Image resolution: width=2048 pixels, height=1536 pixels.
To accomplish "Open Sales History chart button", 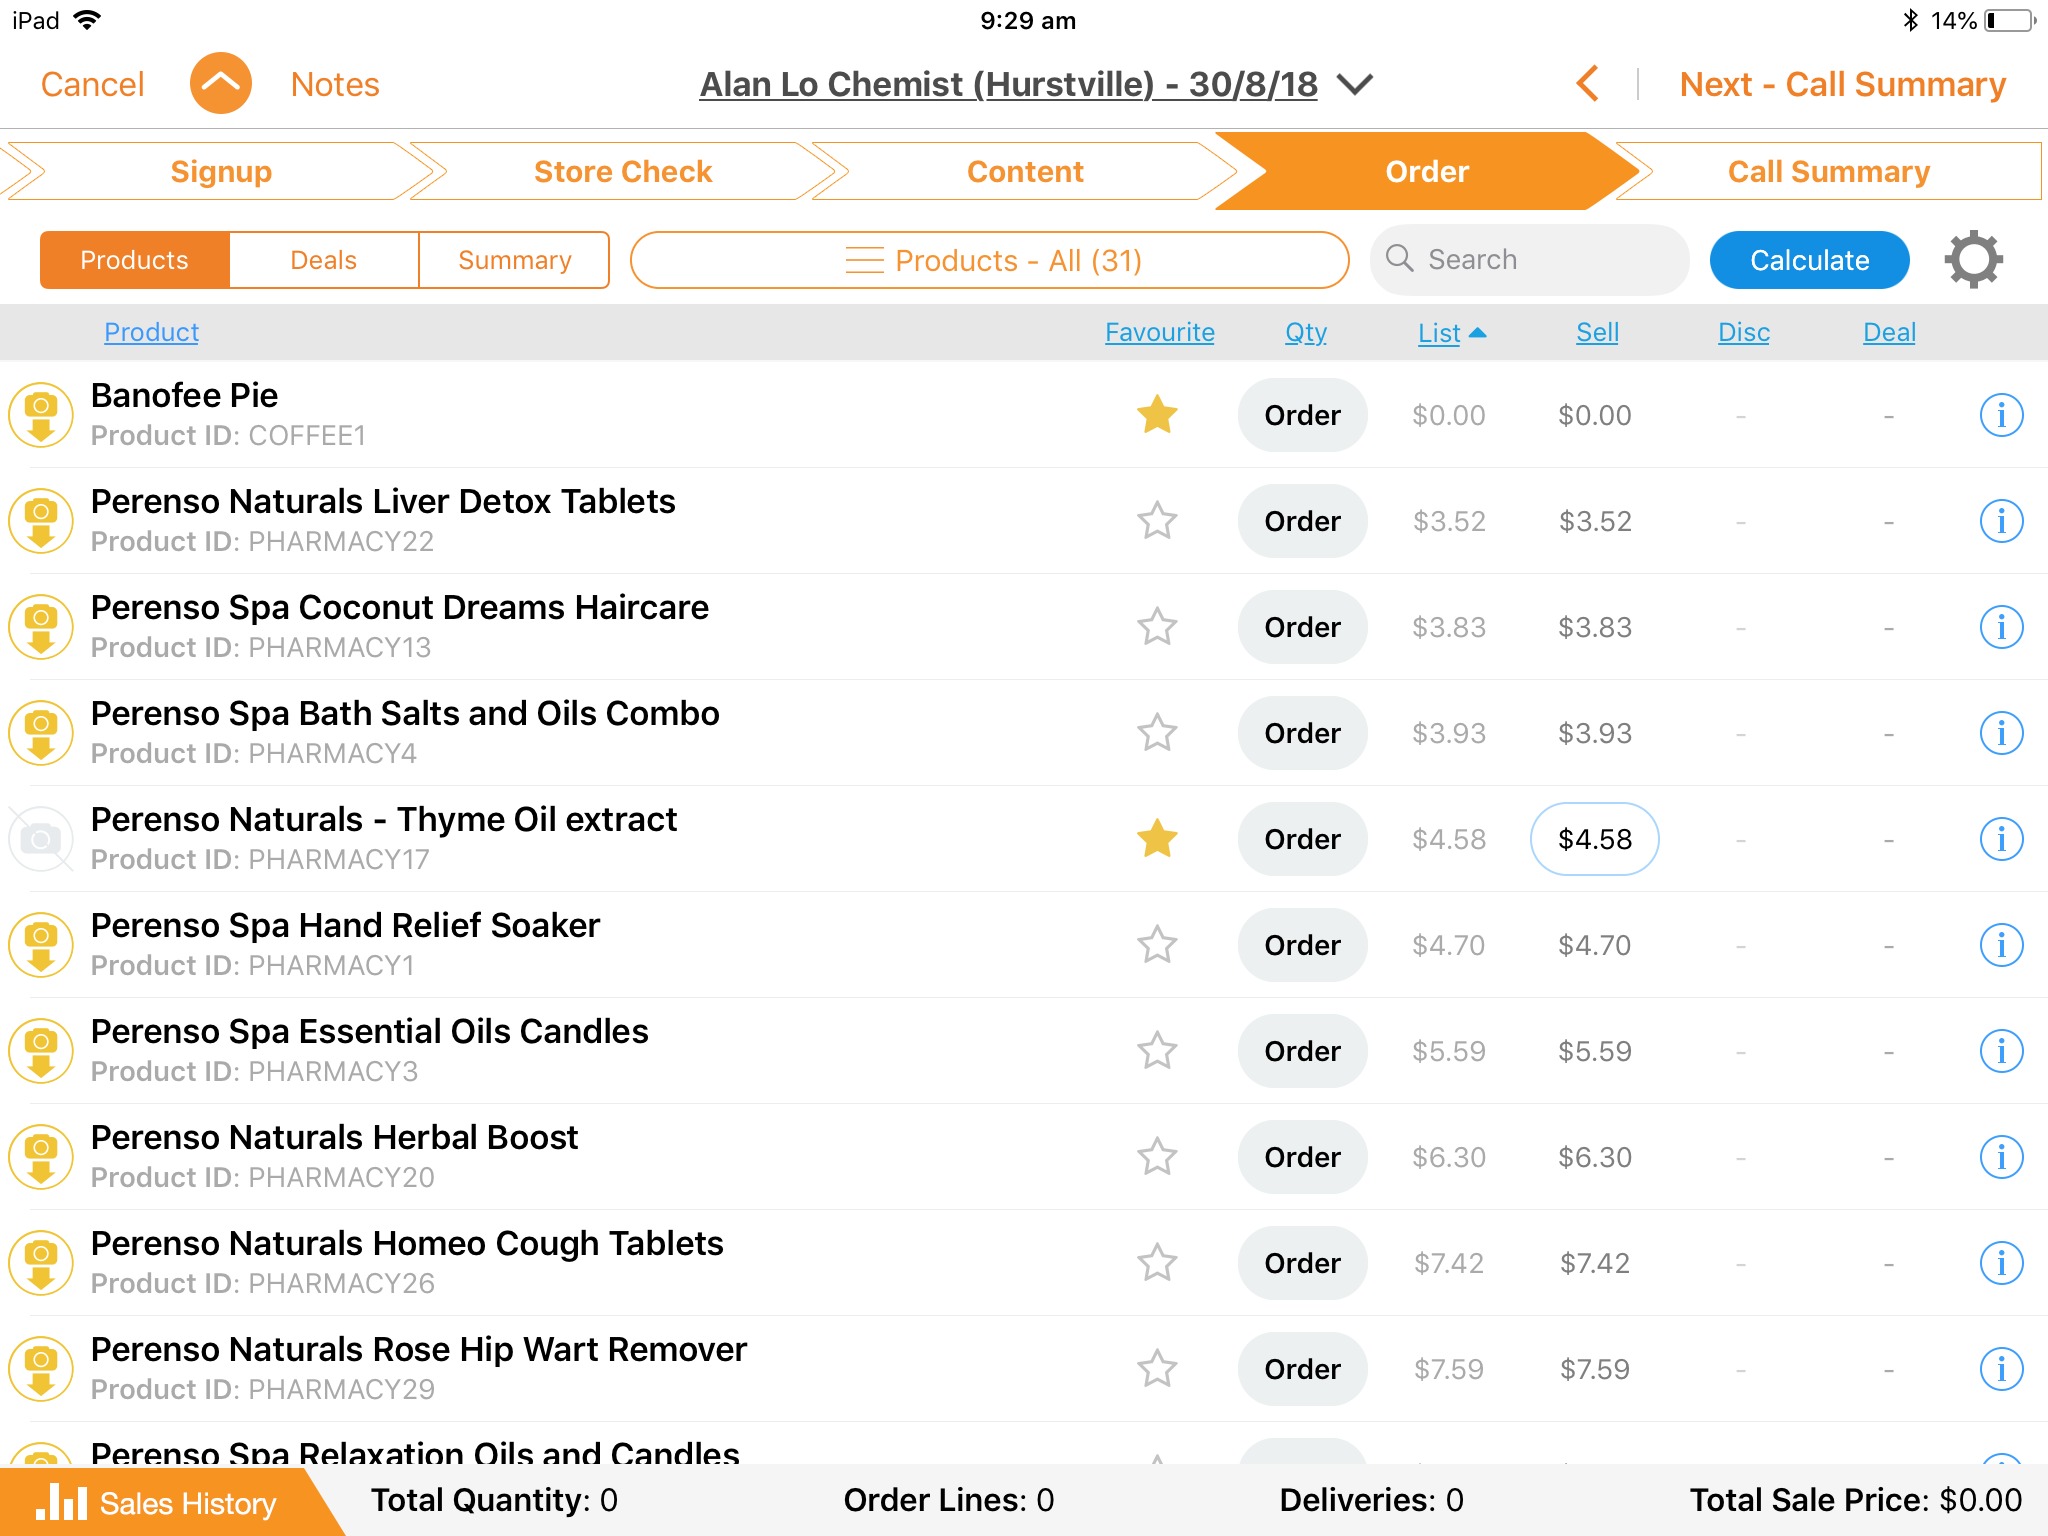I will (x=158, y=1502).
